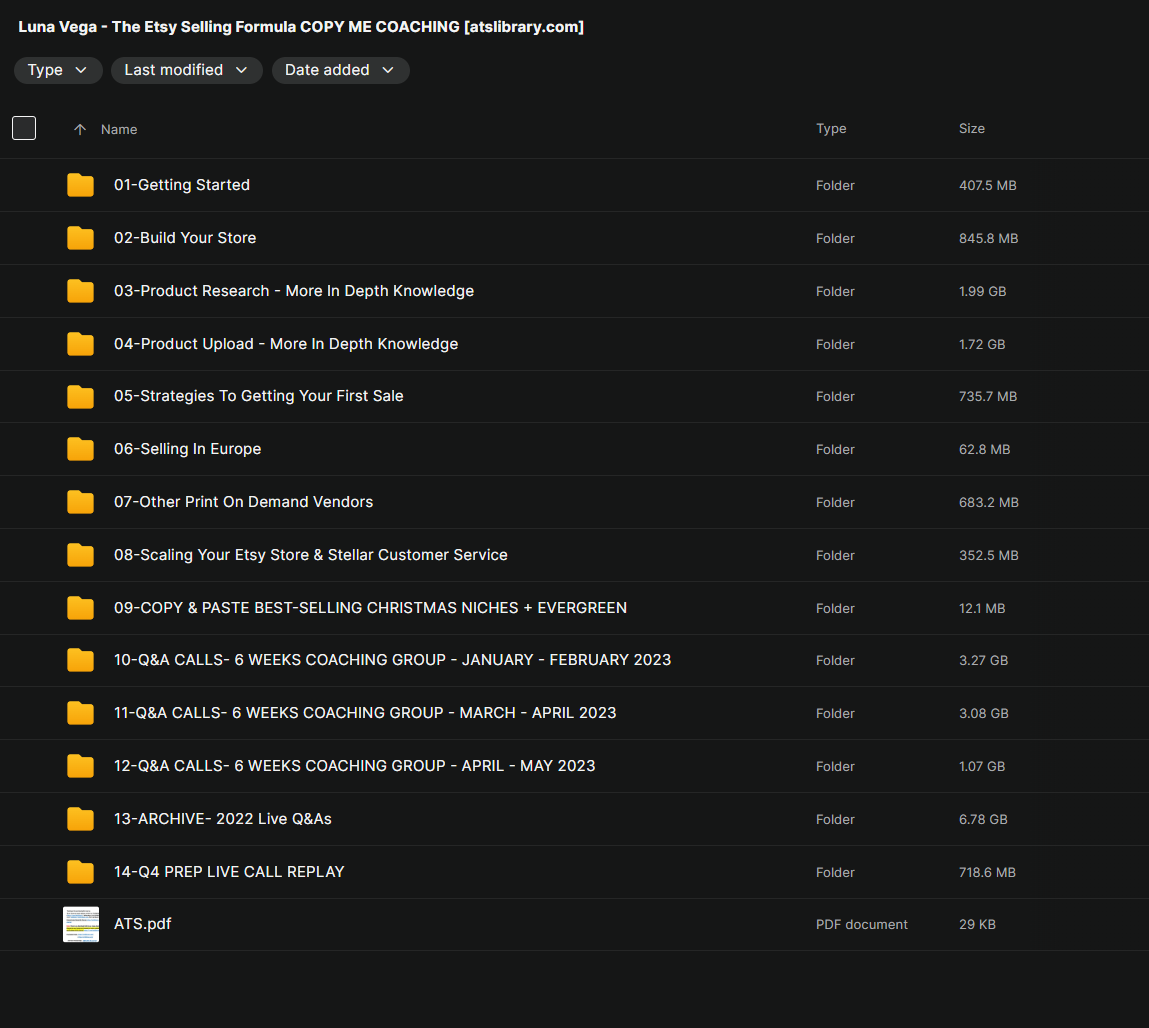Select the 13-ARCHIVE folder icon

point(81,819)
